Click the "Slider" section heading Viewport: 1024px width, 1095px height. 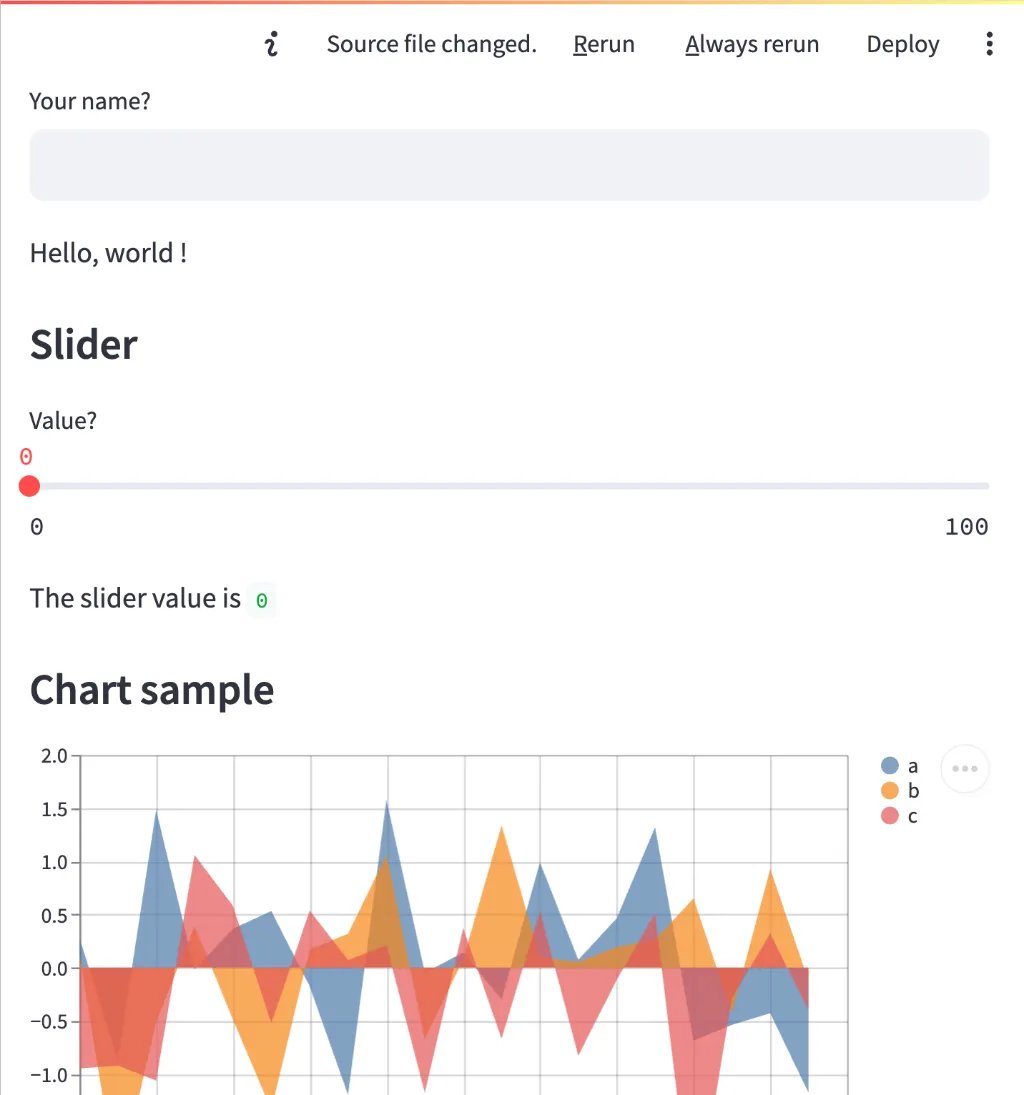point(84,345)
